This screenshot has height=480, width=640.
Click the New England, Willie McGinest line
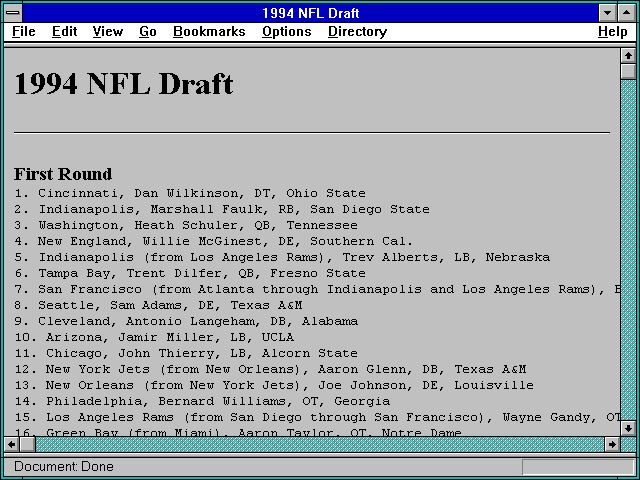[x=214, y=241]
